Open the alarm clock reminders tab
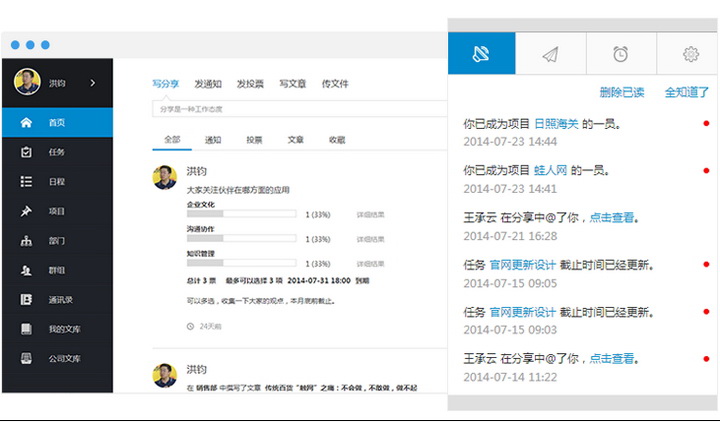Screen dimensions: 720x422 pyautogui.click(x=621, y=53)
